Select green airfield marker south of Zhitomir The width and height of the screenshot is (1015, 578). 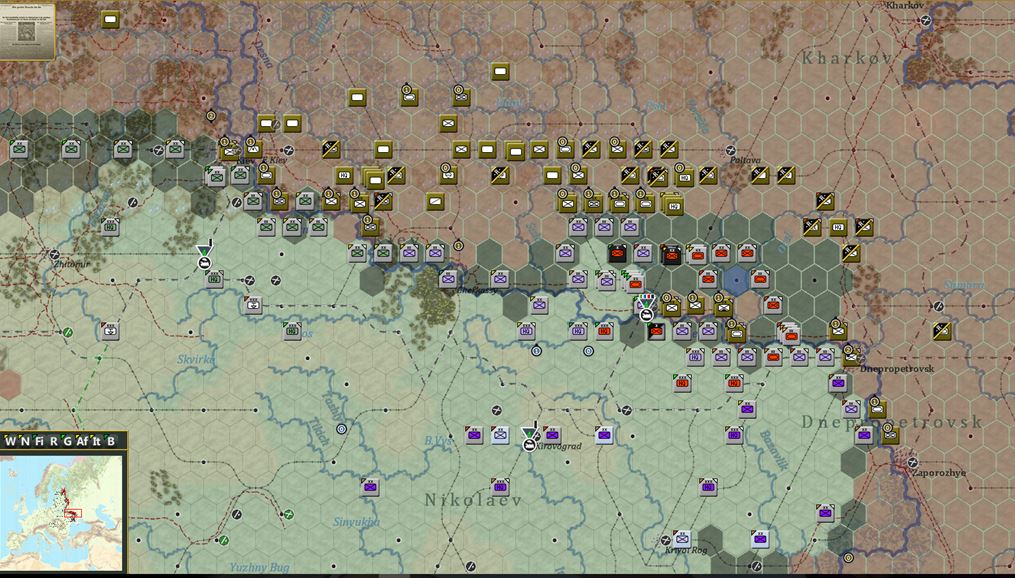point(67,333)
